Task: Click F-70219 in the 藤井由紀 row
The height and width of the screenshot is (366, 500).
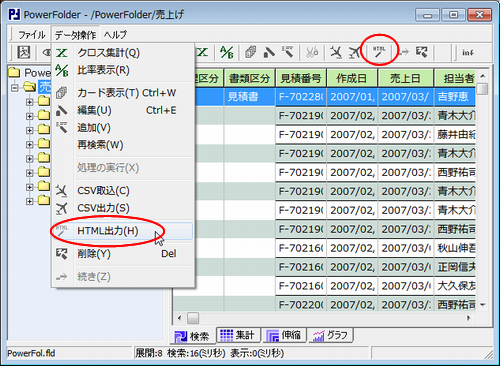Action: click(301, 135)
